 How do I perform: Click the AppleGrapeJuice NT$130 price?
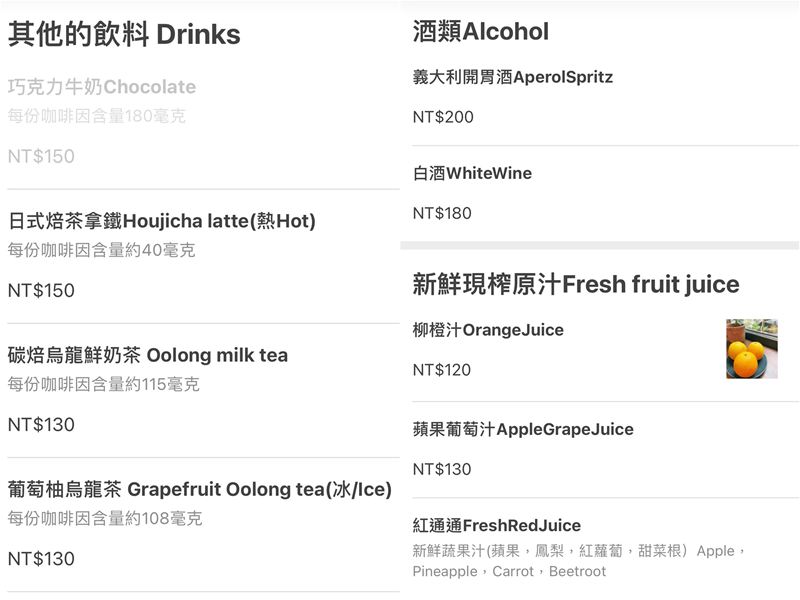(442, 469)
